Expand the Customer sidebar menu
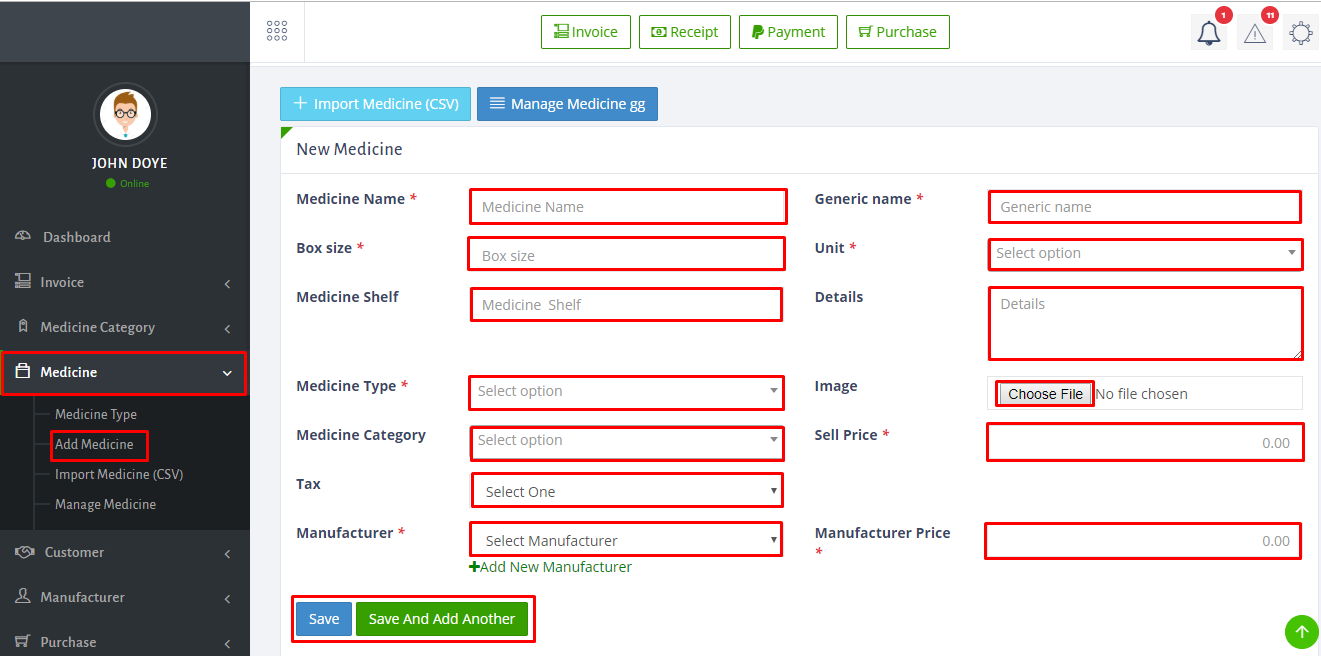The height and width of the screenshot is (656, 1321). 74,552
